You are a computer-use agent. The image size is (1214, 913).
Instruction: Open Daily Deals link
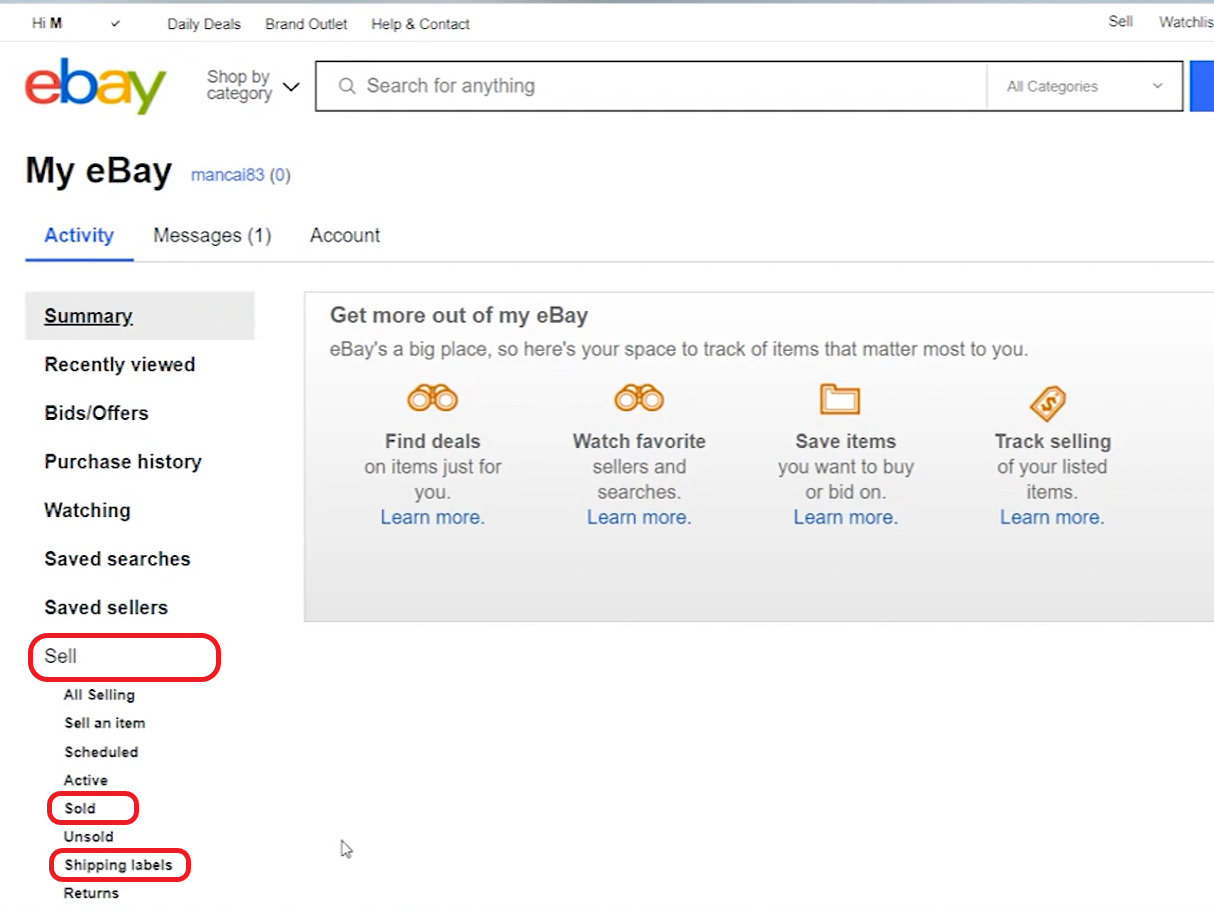pos(204,24)
